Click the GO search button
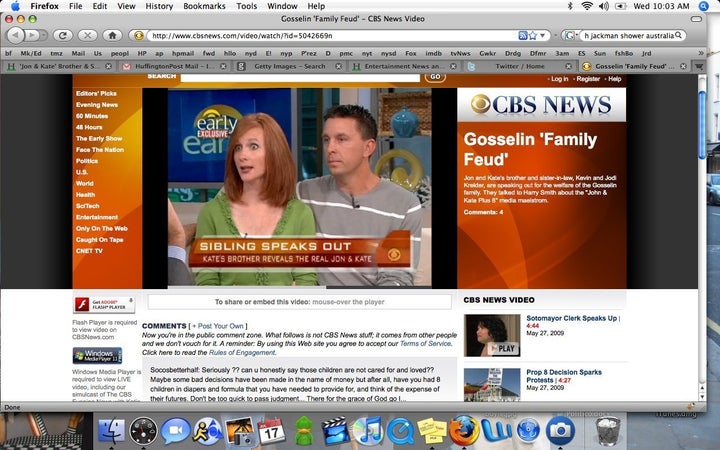The width and height of the screenshot is (720, 450). pyautogui.click(x=435, y=77)
